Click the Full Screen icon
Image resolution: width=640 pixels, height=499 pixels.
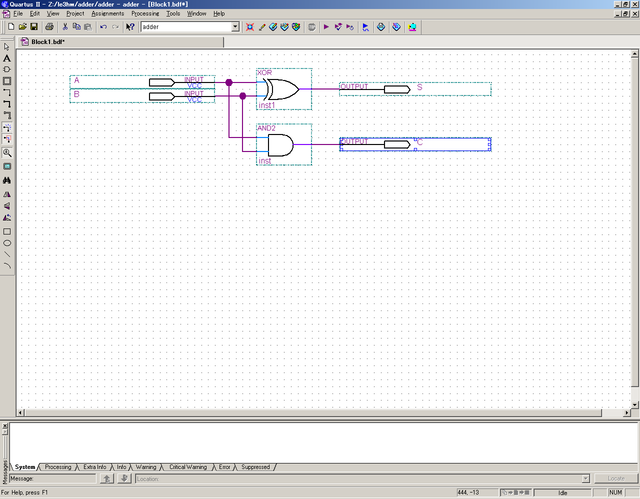coord(7,166)
